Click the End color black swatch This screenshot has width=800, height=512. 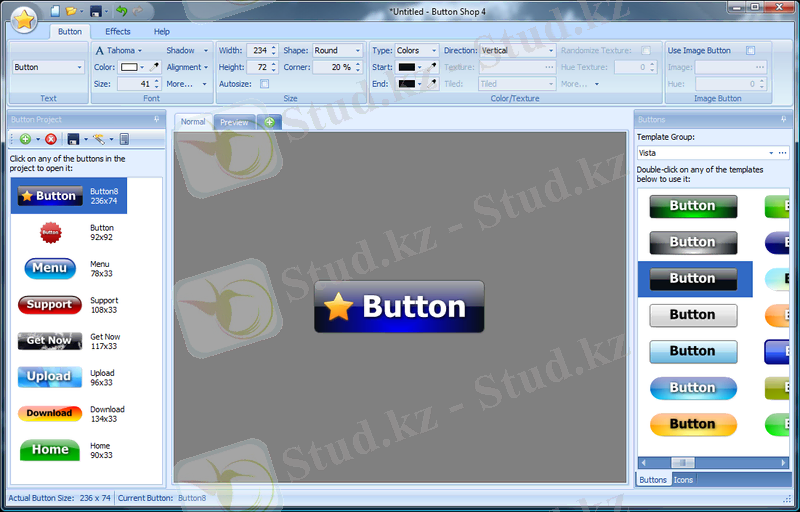tap(407, 84)
